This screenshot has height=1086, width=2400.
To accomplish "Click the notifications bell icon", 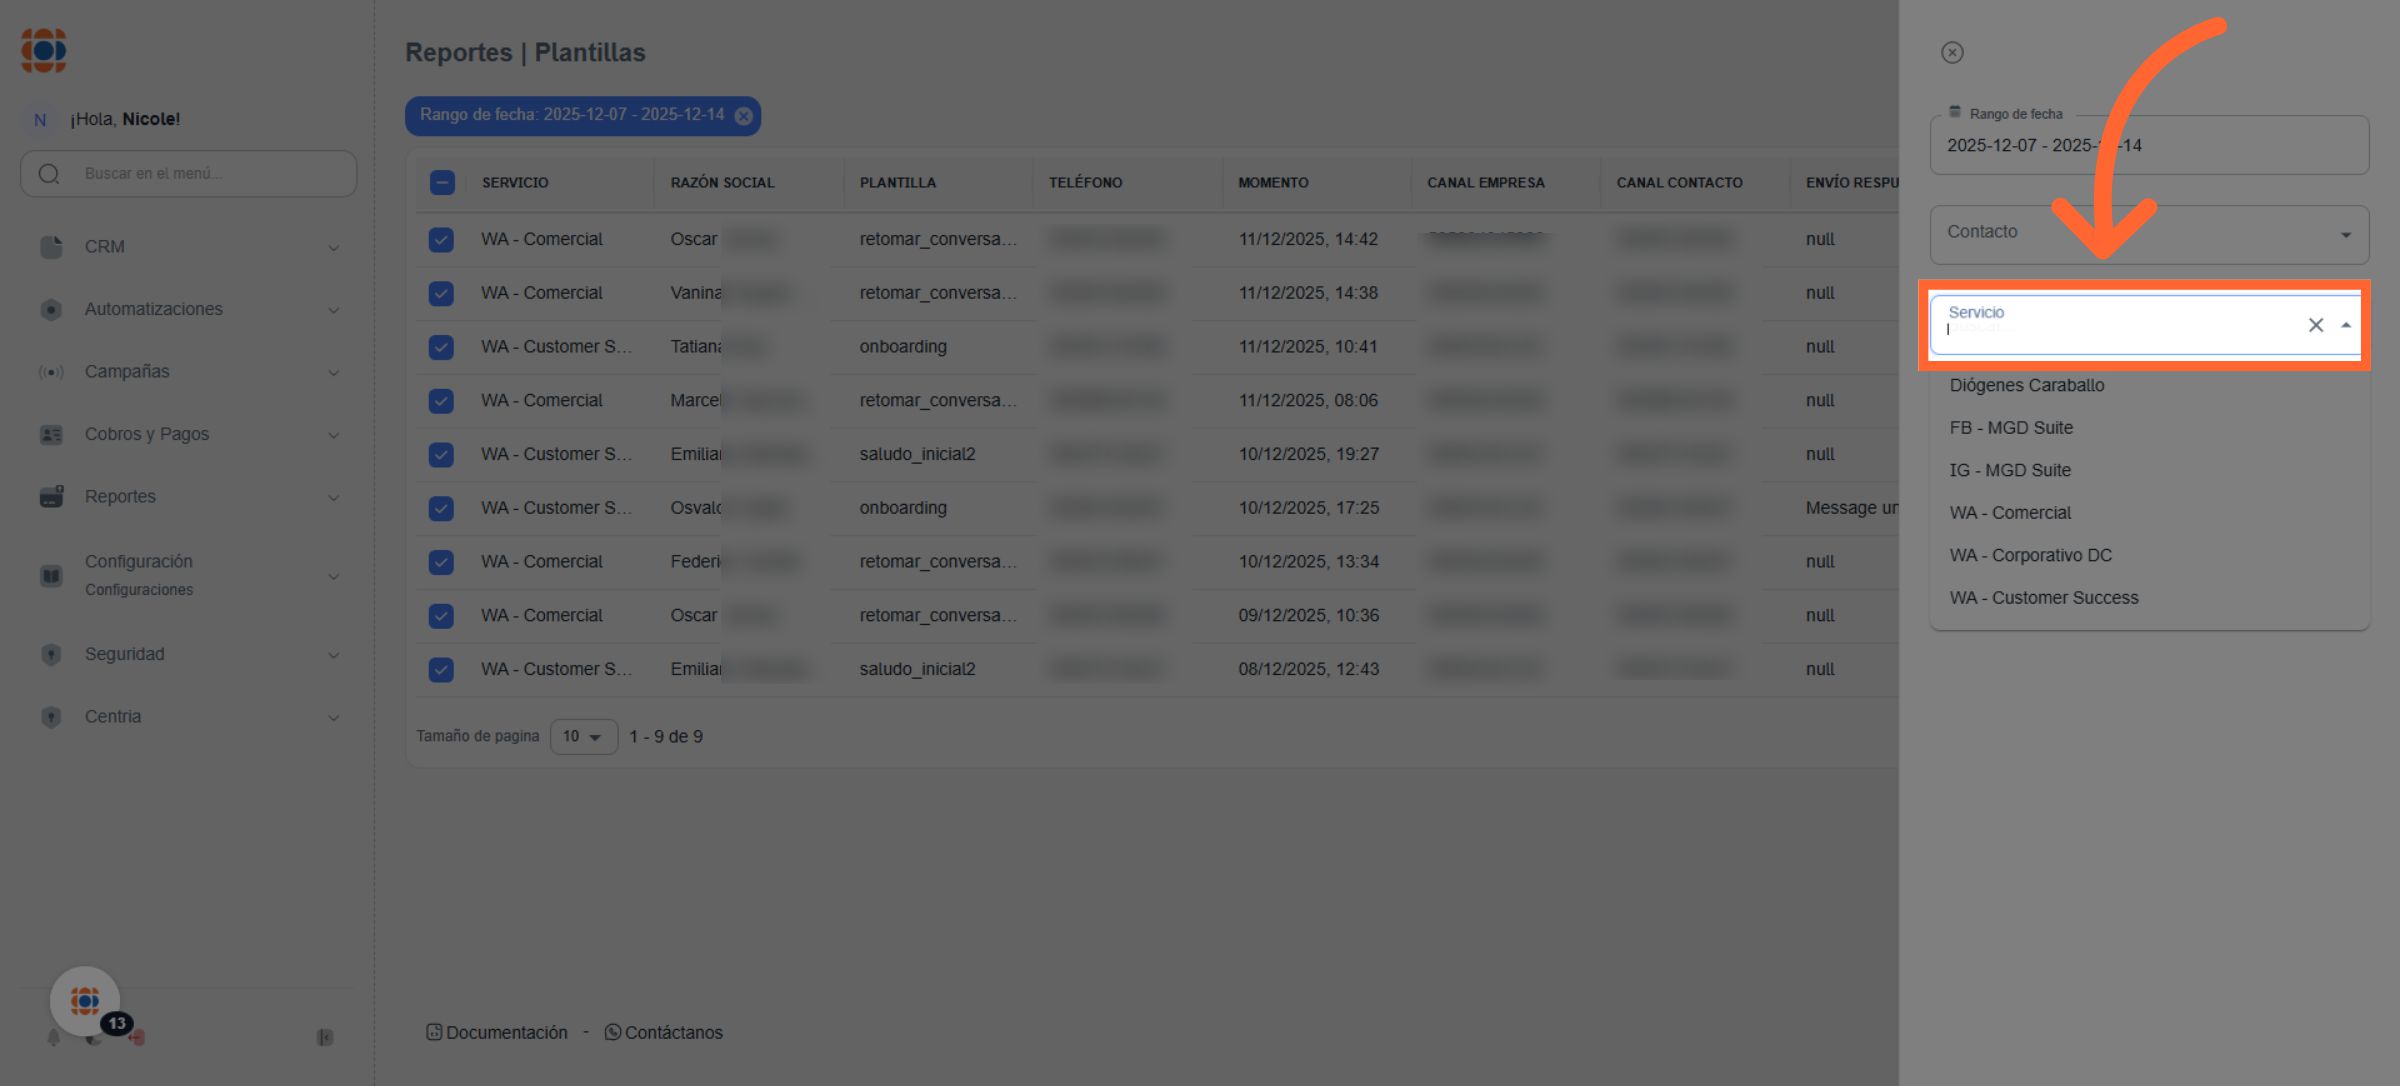I will [54, 1038].
